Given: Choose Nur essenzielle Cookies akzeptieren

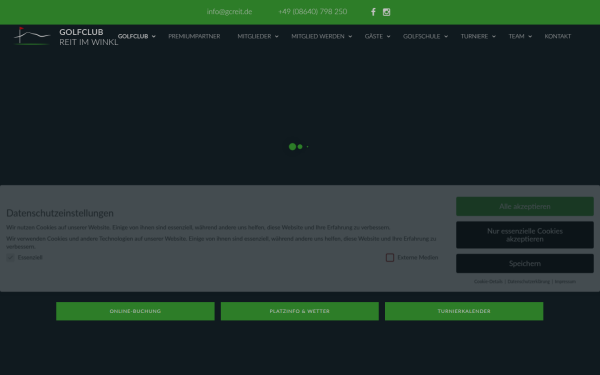Looking at the screenshot, I should [525, 235].
